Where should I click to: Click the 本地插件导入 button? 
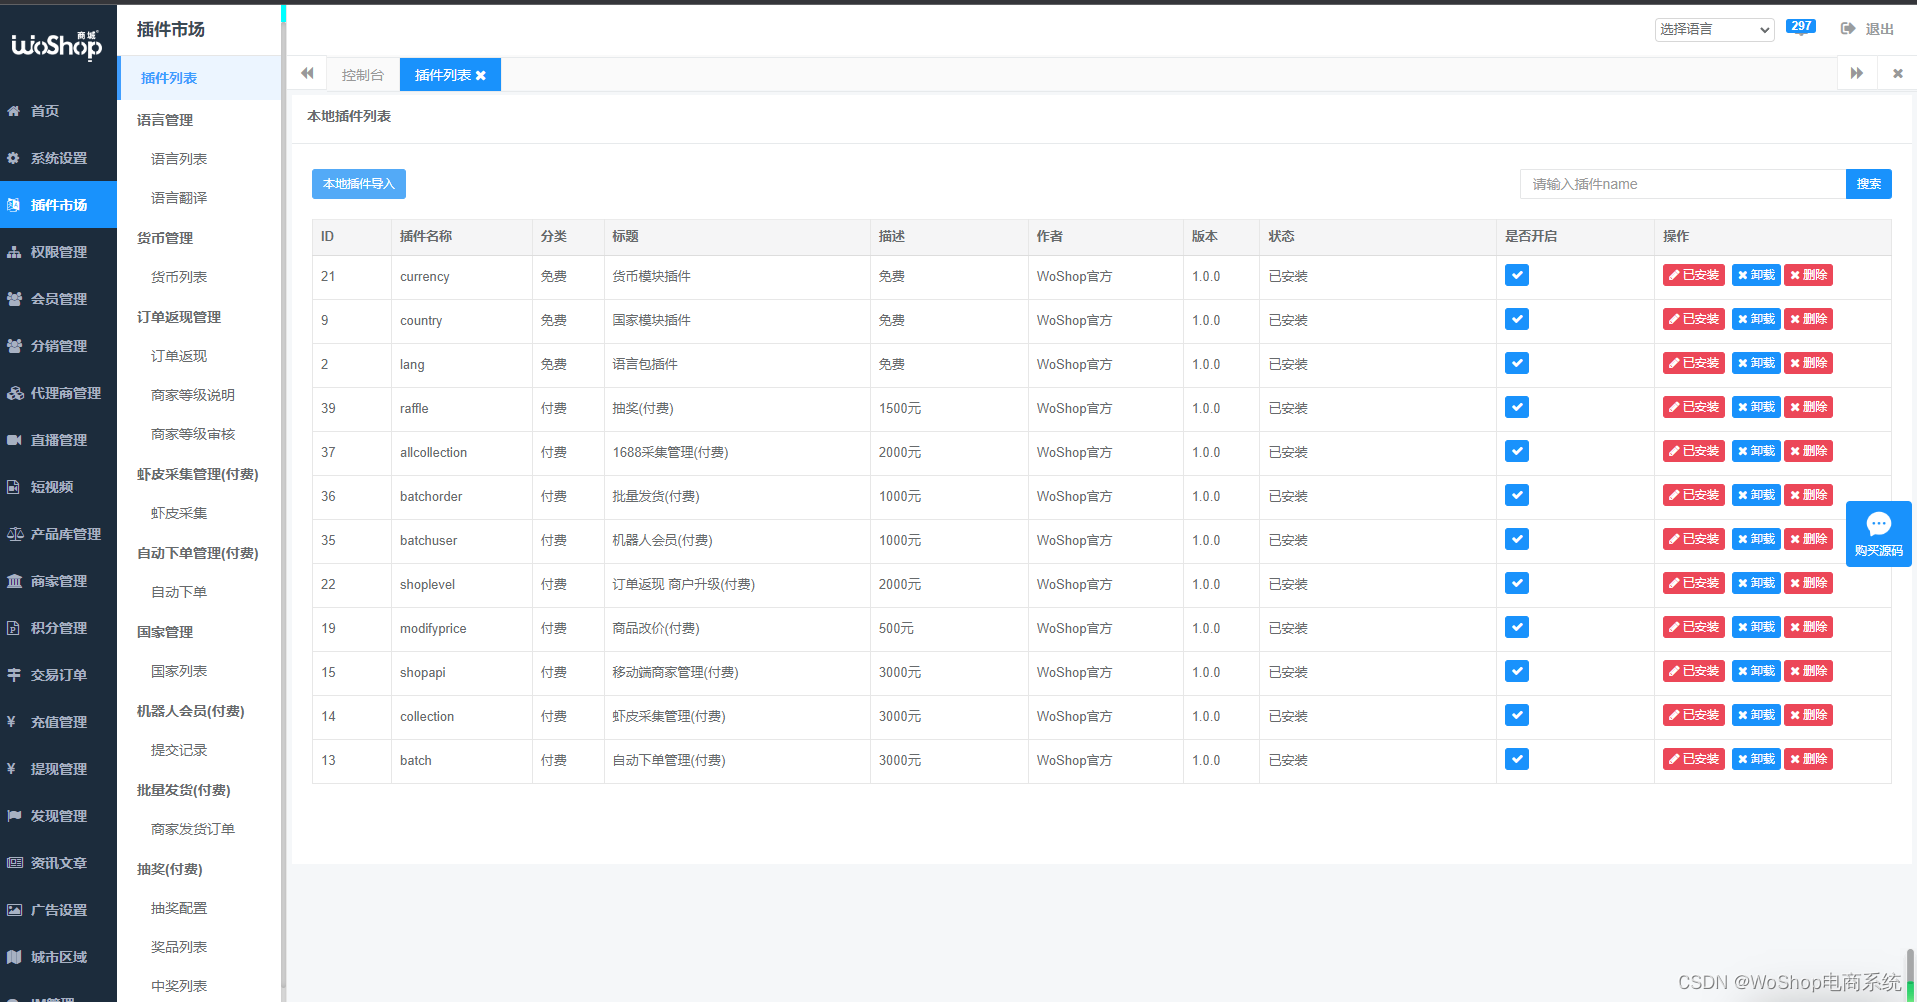tap(359, 184)
